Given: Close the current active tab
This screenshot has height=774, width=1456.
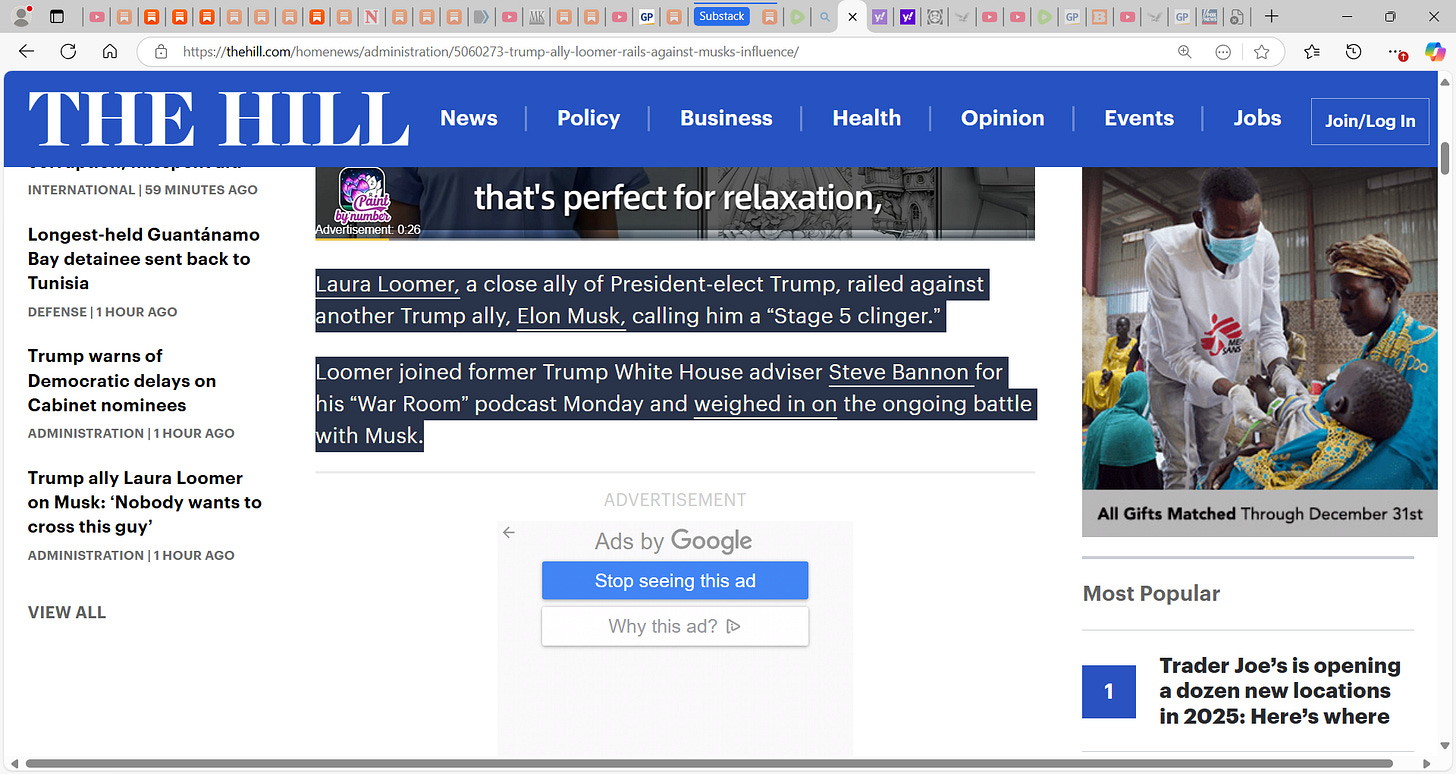Looking at the screenshot, I should tap(852, 17).
